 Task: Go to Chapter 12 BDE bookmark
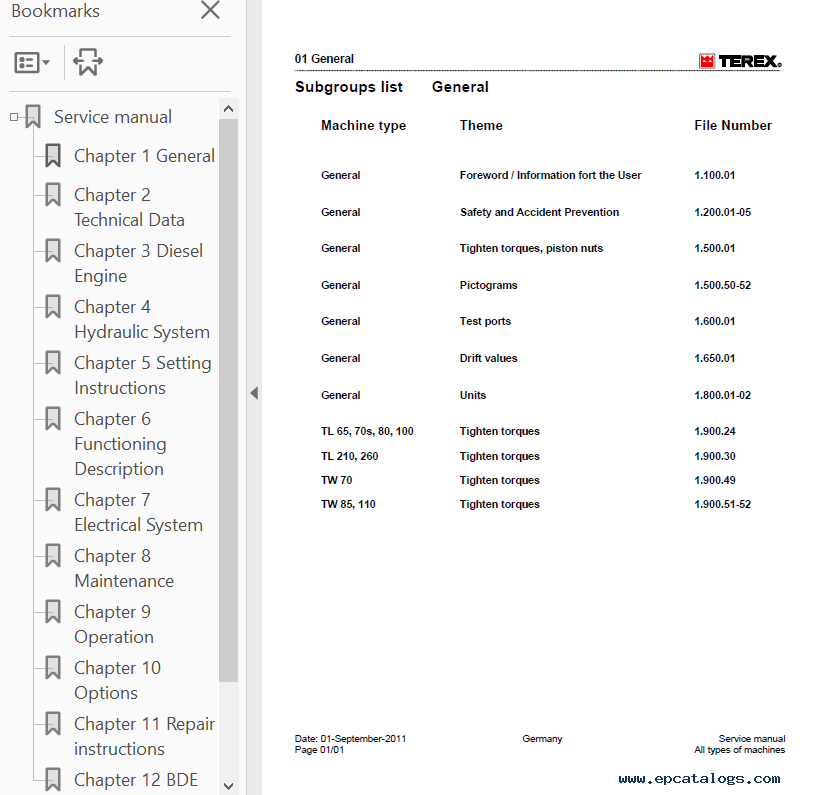coord(136,780)
